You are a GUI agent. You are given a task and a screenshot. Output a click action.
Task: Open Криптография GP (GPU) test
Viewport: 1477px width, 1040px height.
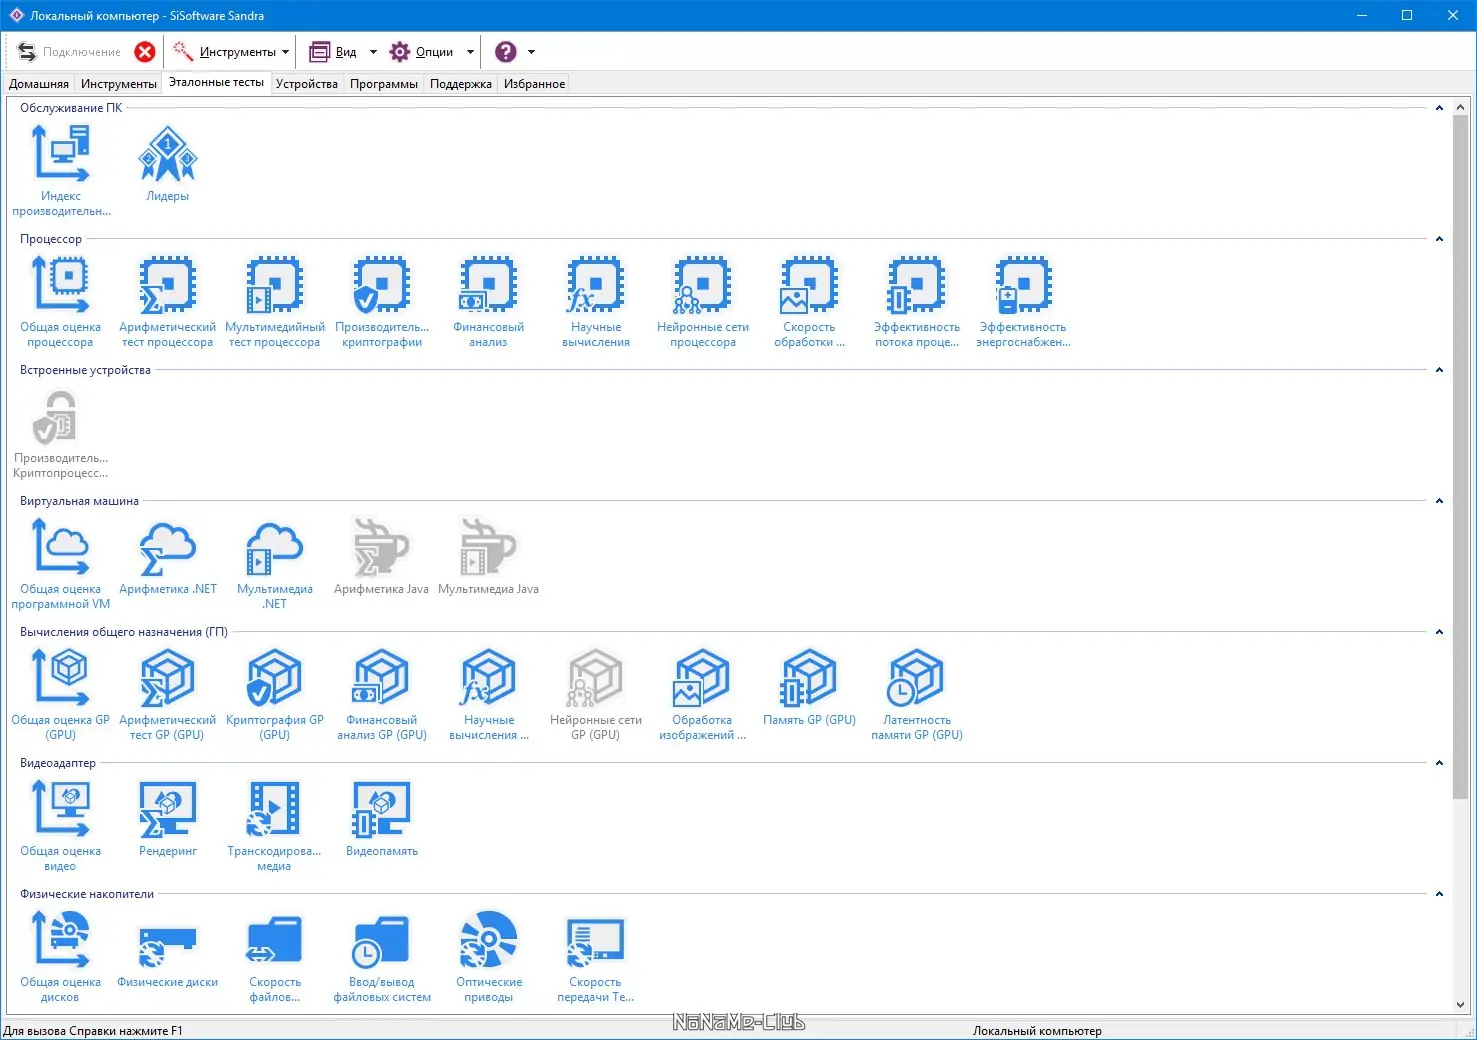click(x=275, y=694)
